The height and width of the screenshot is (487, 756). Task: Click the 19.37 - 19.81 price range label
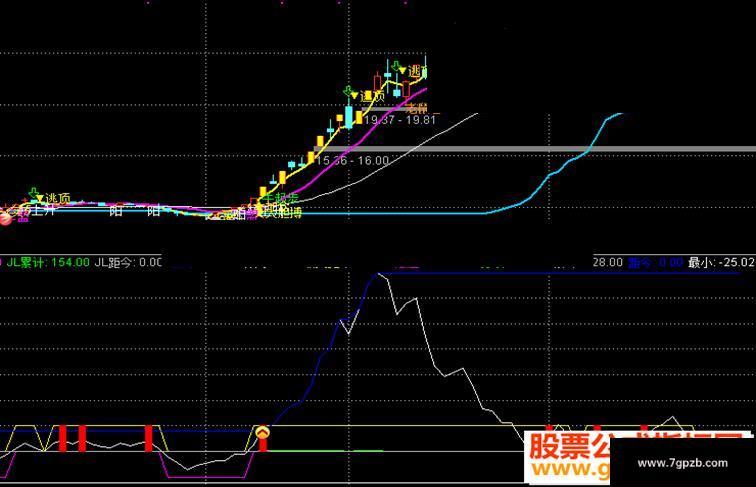pos(400,120)
